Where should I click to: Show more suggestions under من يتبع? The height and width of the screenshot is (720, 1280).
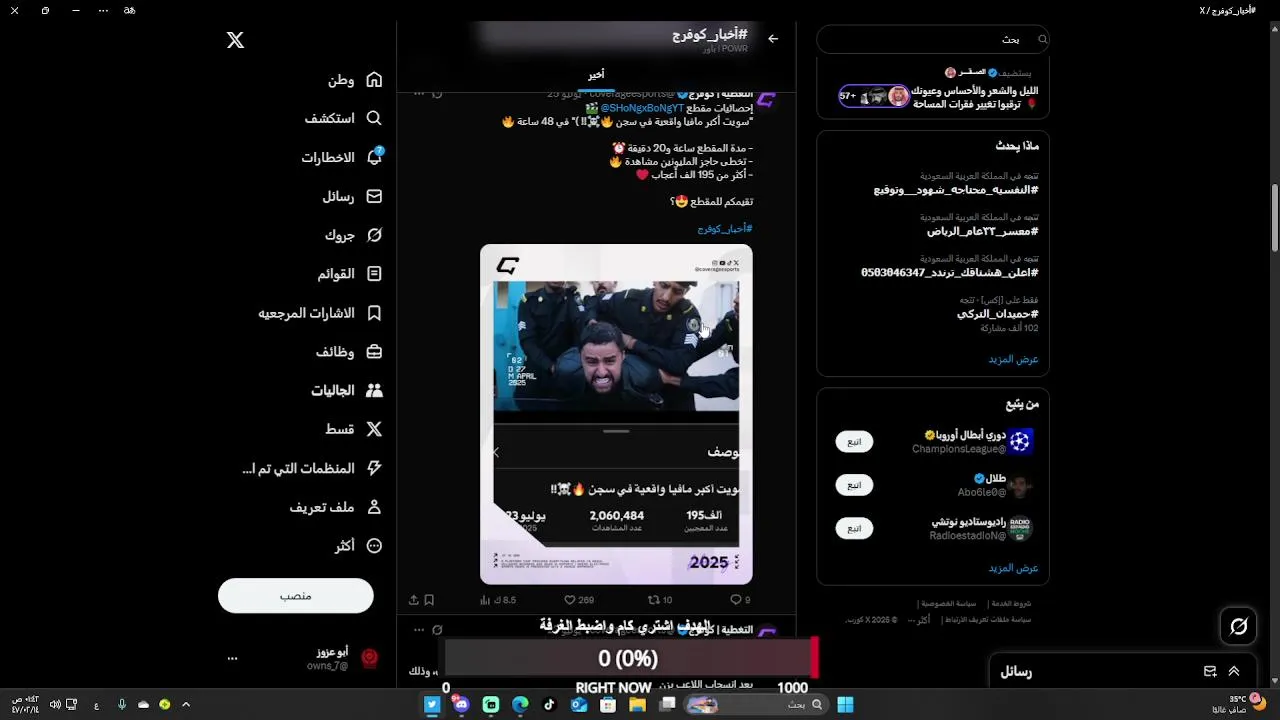point(1013,568)
